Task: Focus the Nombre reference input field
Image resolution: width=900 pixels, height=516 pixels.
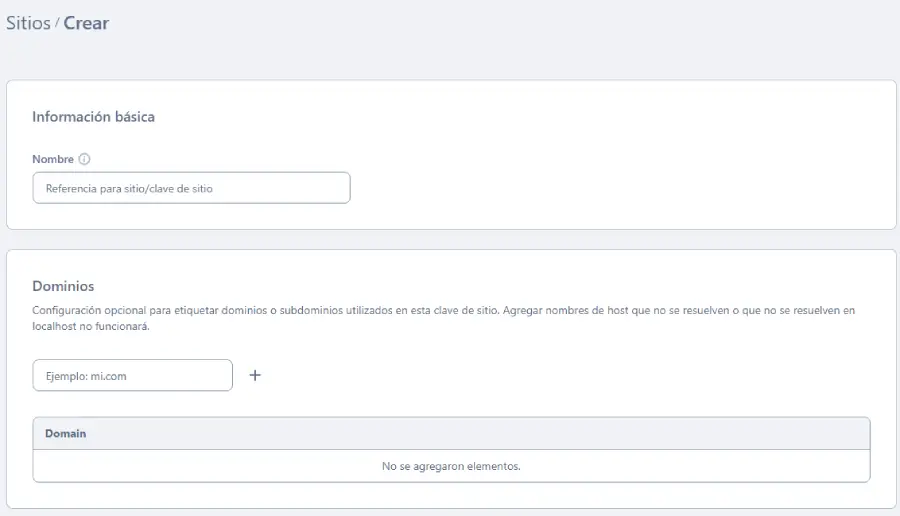Action: point(191,188)
